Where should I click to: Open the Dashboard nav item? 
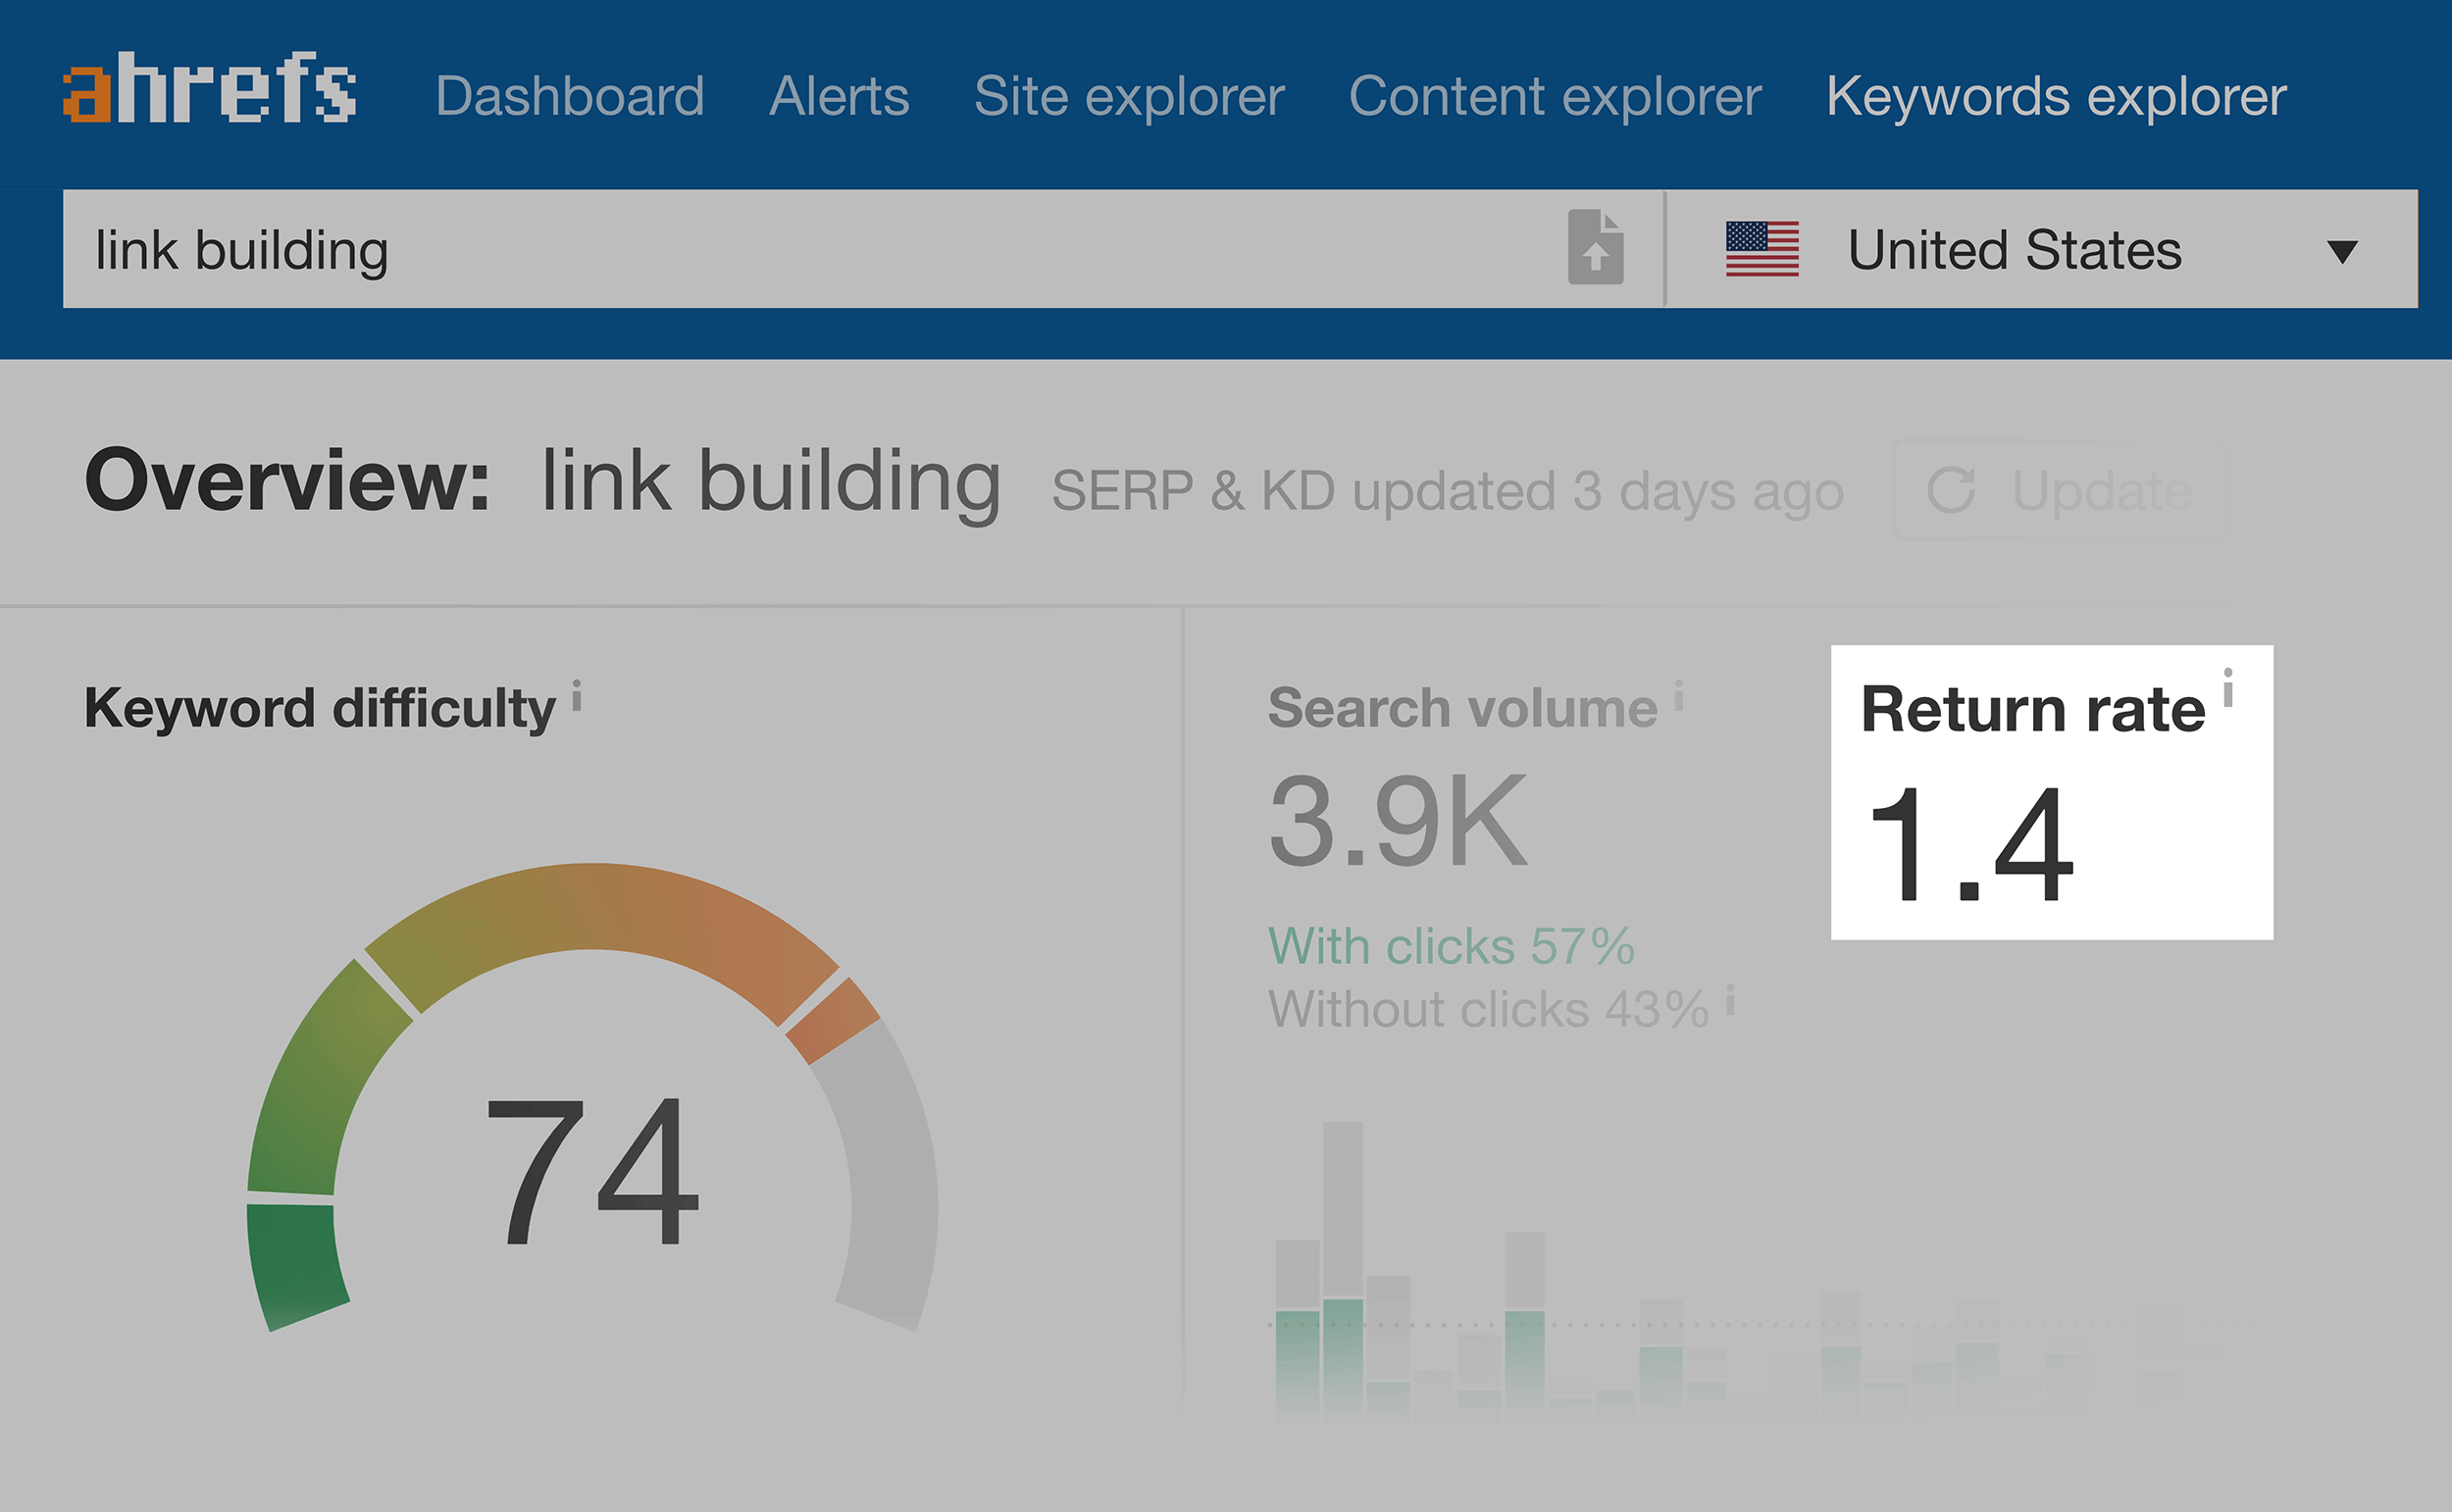tap(570, 97)
